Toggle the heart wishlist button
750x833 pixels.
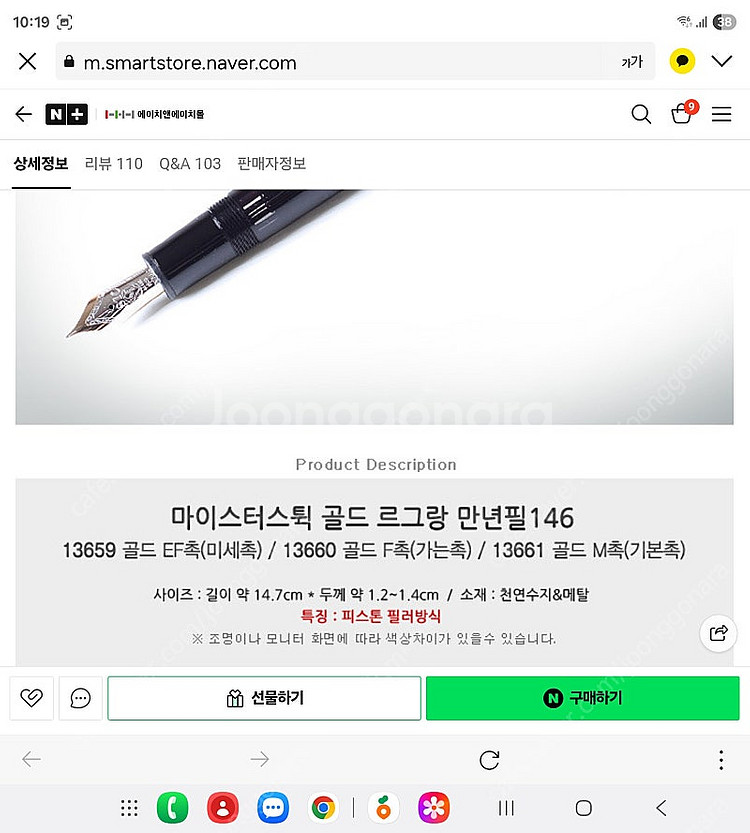(31, 698)
